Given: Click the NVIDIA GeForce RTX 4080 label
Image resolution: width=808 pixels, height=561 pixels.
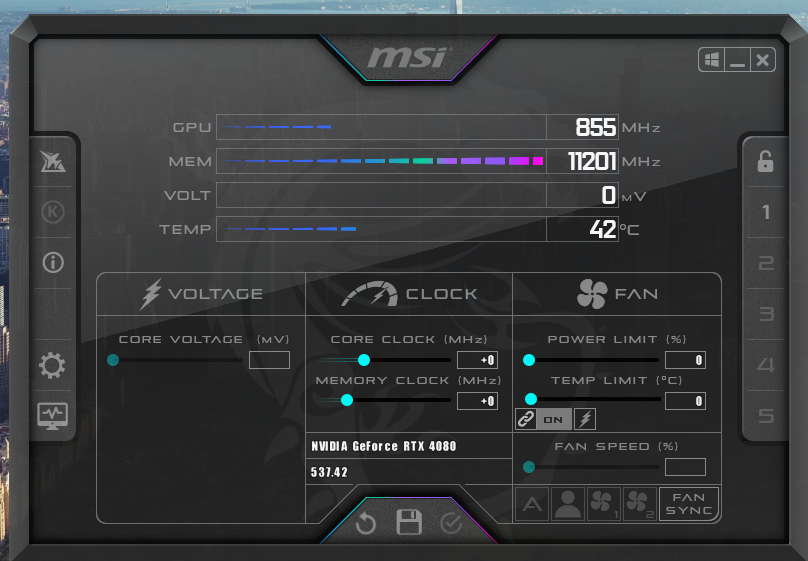Looking at the screenshot, I should point(383,446).
